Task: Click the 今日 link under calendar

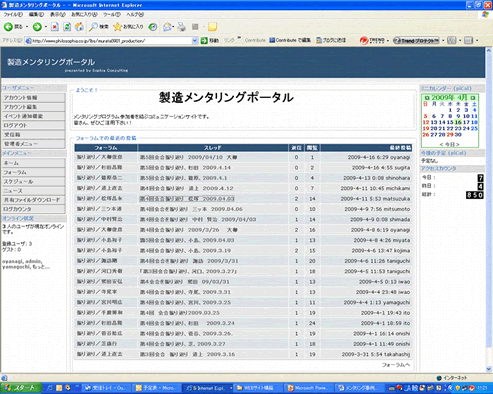Action: pos(449,144)
